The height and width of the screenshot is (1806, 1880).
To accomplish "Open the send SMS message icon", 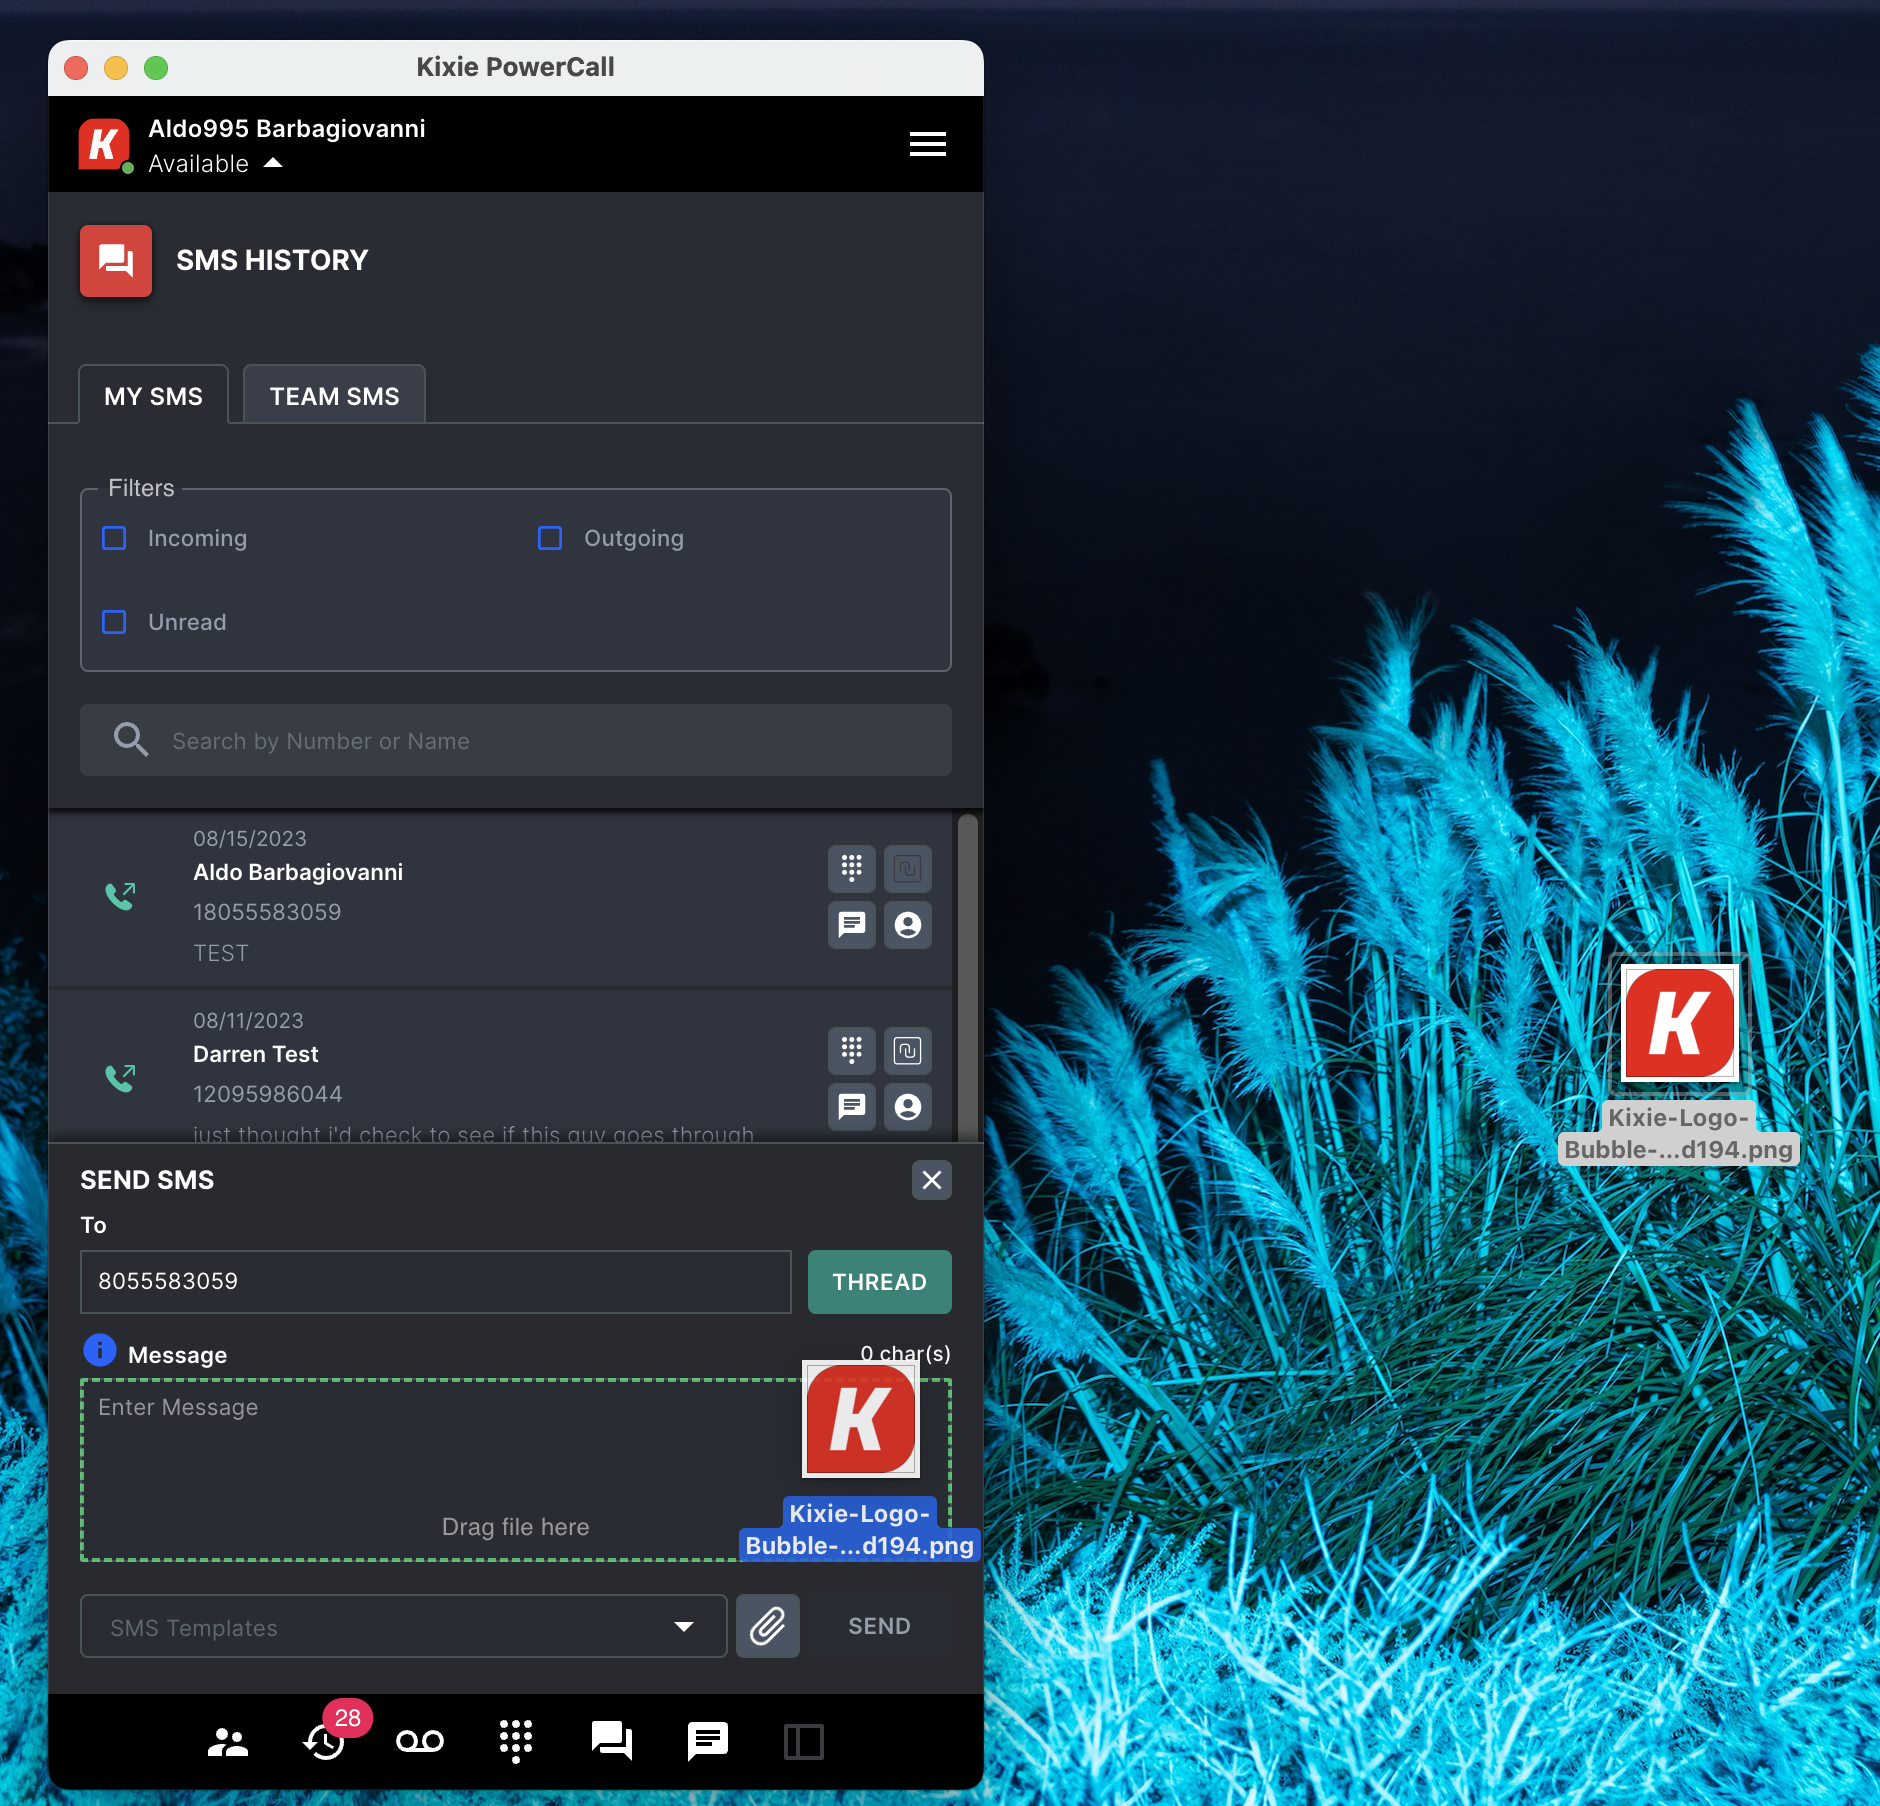I will [x=708, y=1742].
